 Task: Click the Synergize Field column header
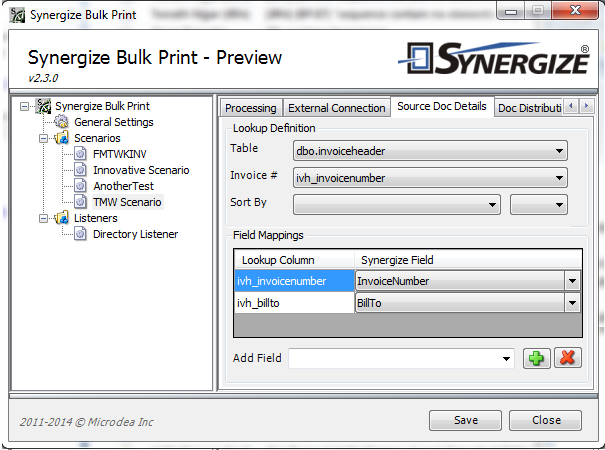[468, 260]
